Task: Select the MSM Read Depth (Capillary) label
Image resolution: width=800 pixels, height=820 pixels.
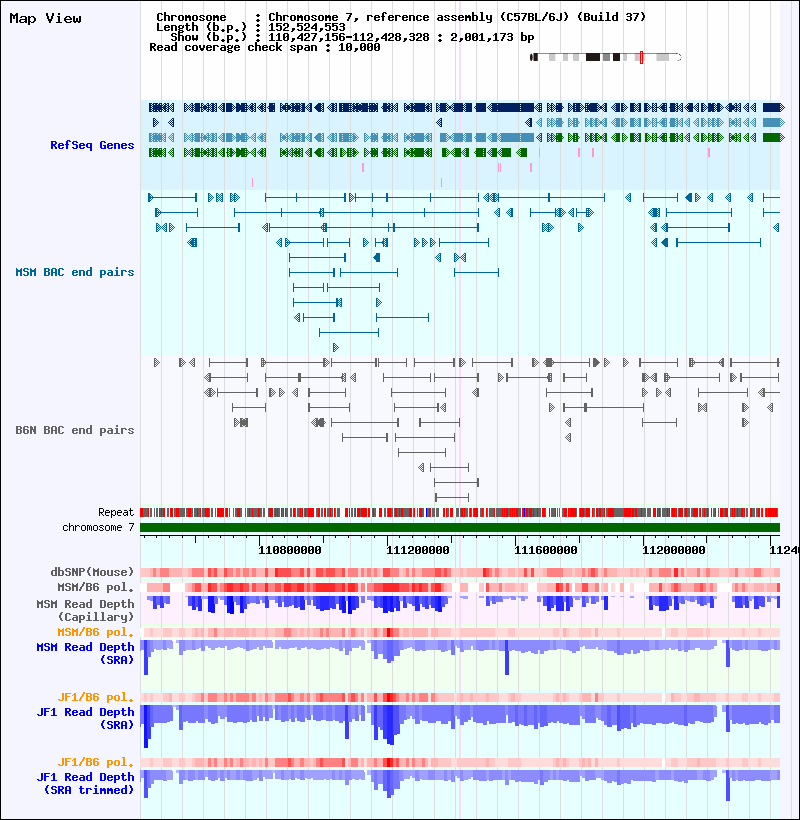Action: (x=85, y=610)
